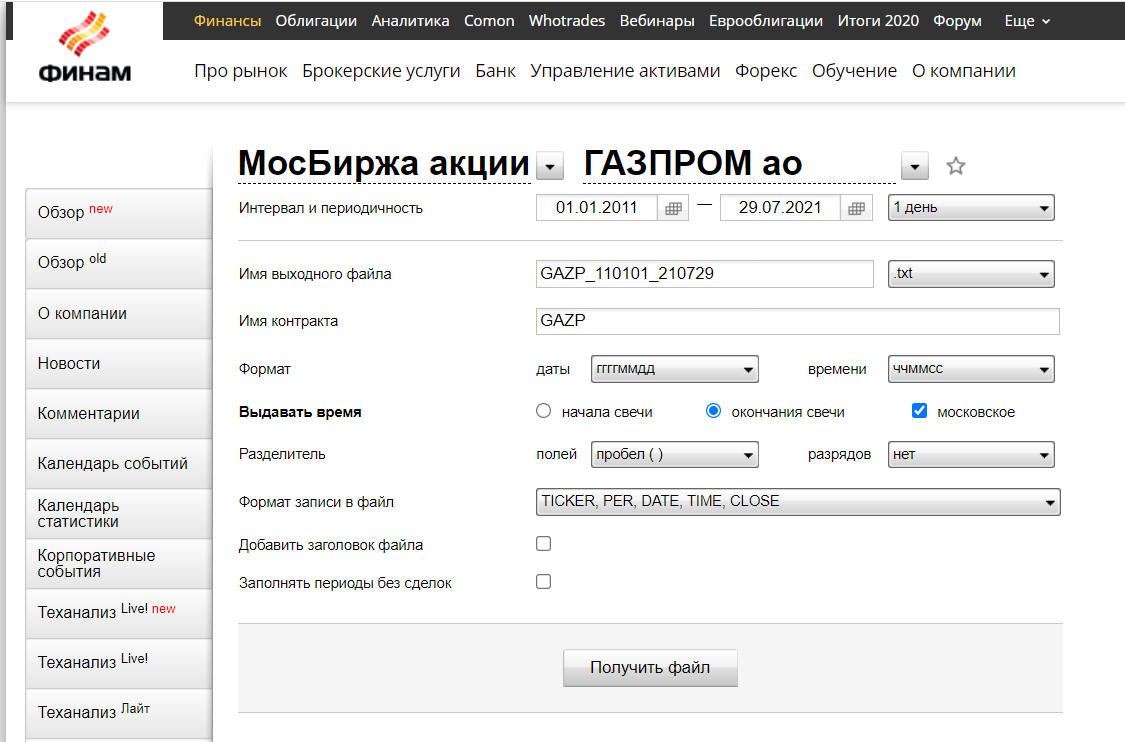Go to top-menu "О компании" section

coord(964,71)
